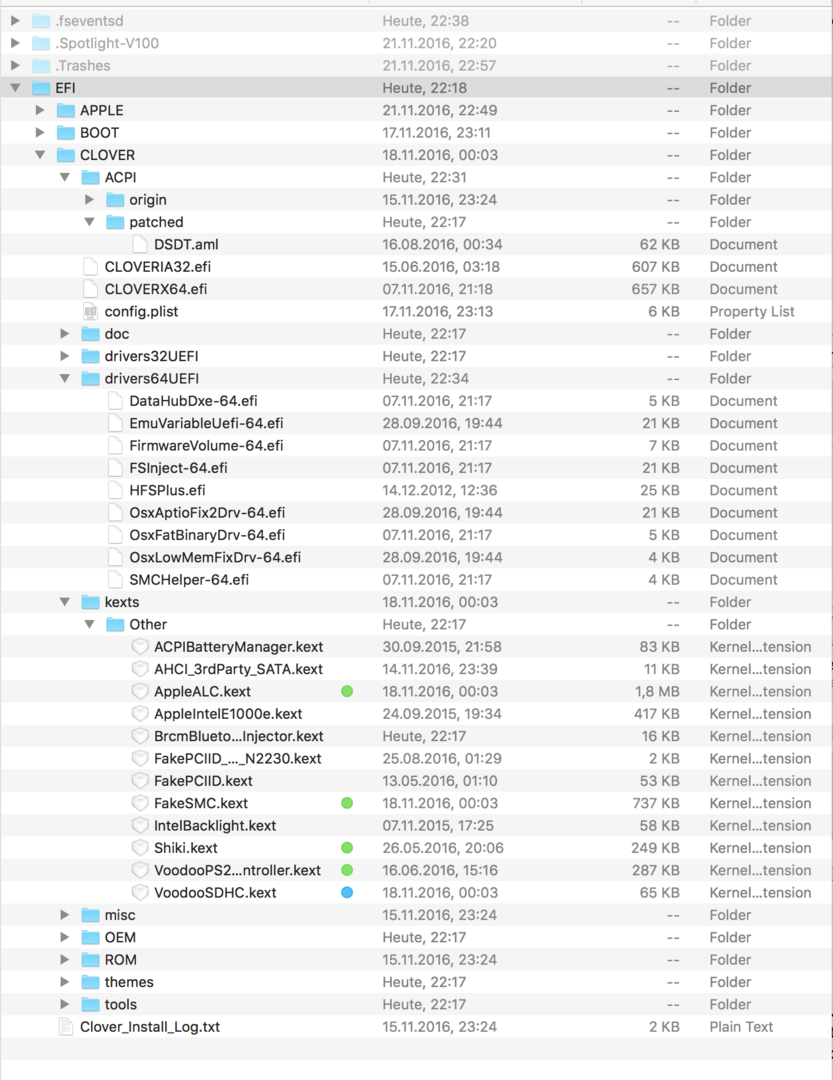Select the file name CLOVERIA32.efi
Image resolution: width=833 pixels, height=1080 pixels.
pos(158,267)
